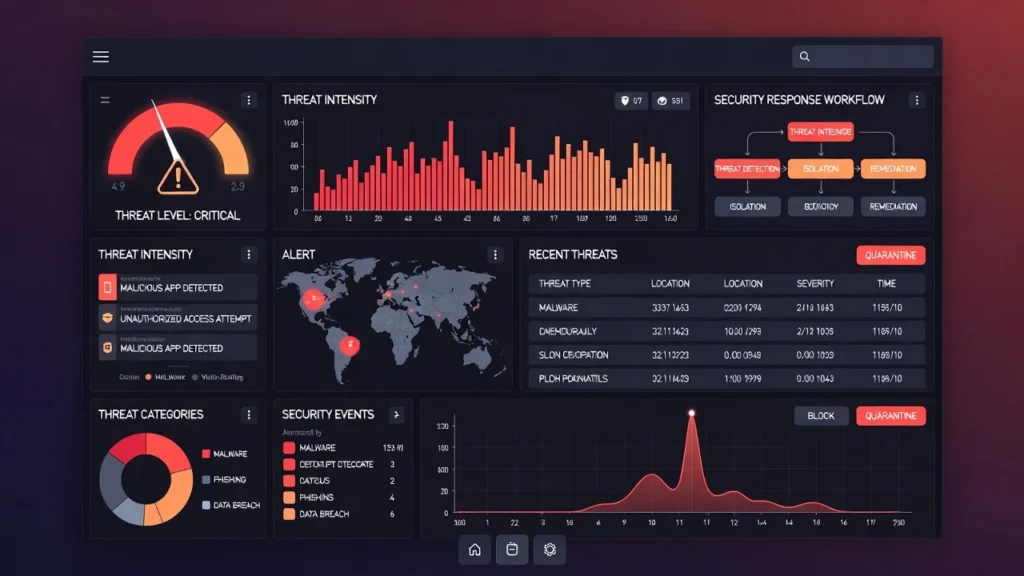Open the Threat Categories panel options menu
This screenshot has width=1024, height=576.
[x=248, y=414]
